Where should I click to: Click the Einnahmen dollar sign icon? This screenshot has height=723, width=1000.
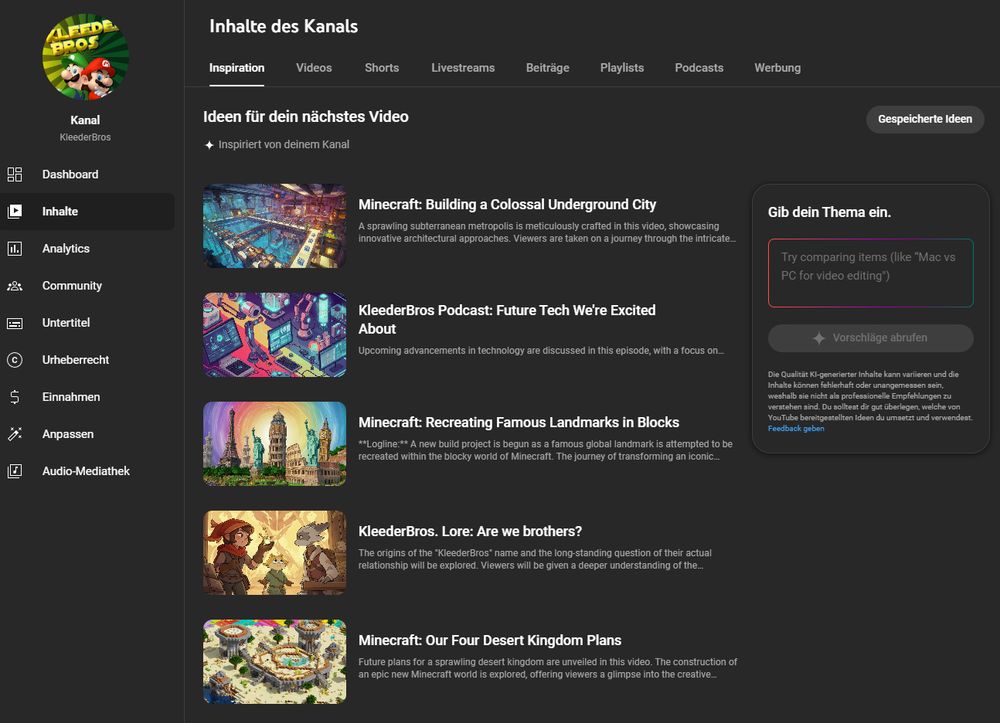(x=15, y=397)
